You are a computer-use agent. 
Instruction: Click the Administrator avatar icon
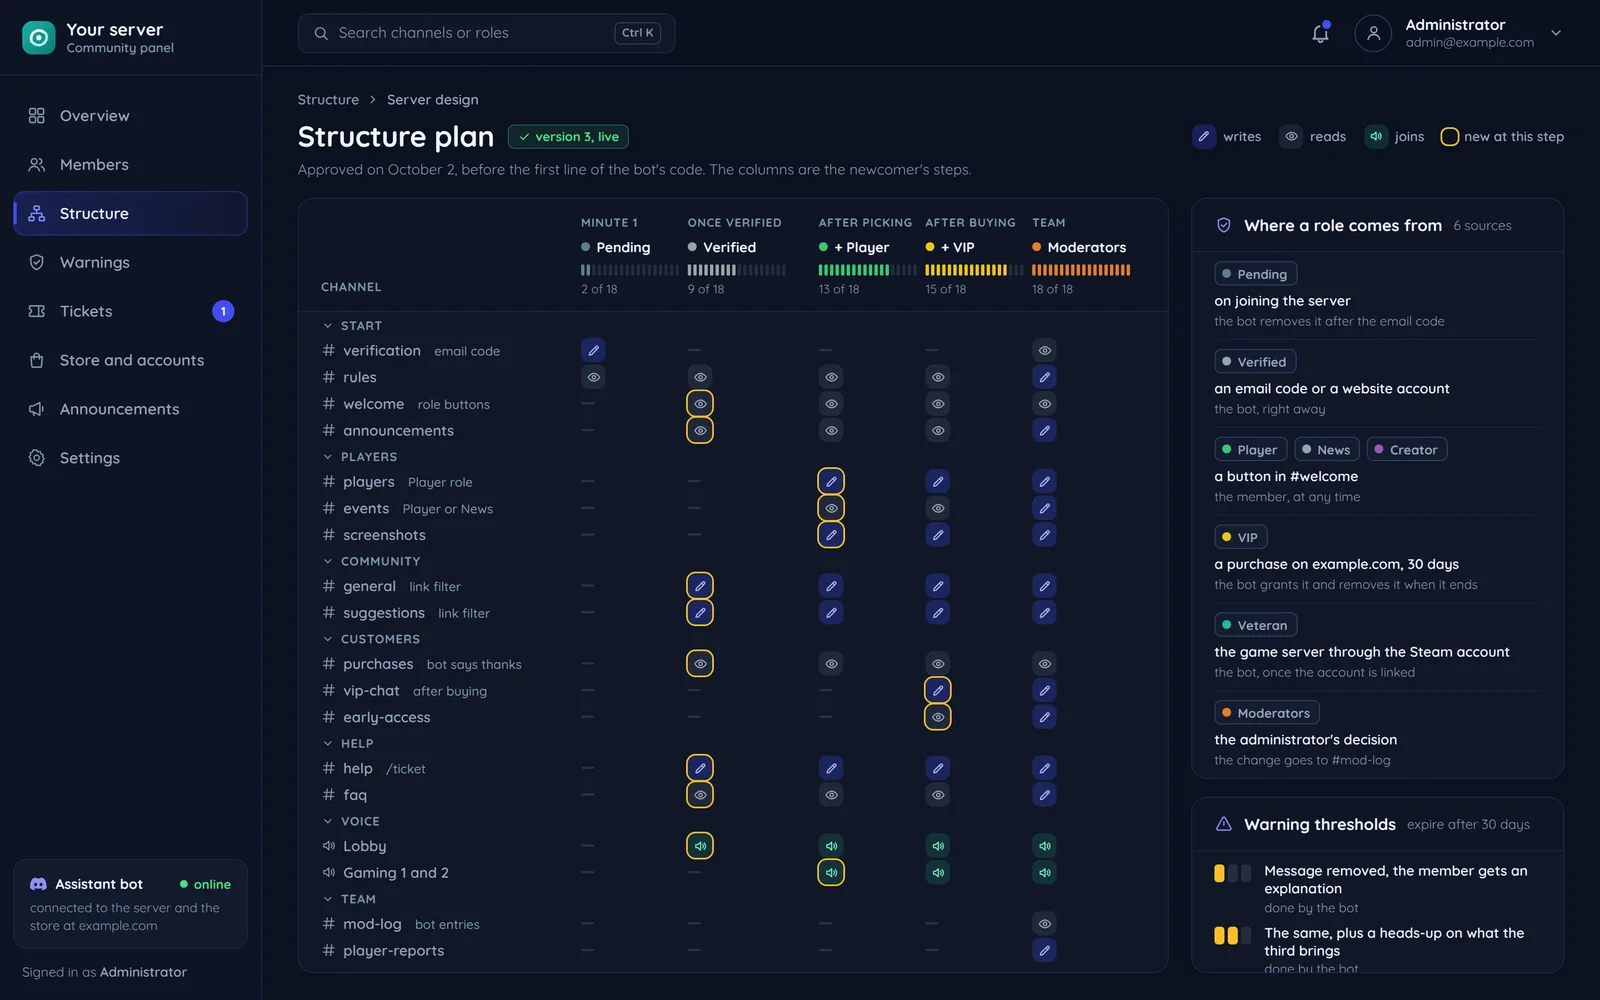point(1373,33)
